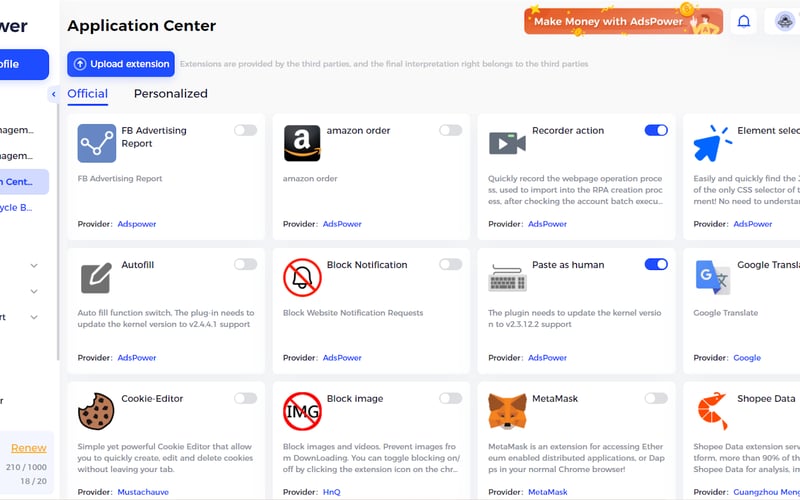800x500 pixels.
Task: Open the second management sidebar item
Action: click(x=17, y=156)
